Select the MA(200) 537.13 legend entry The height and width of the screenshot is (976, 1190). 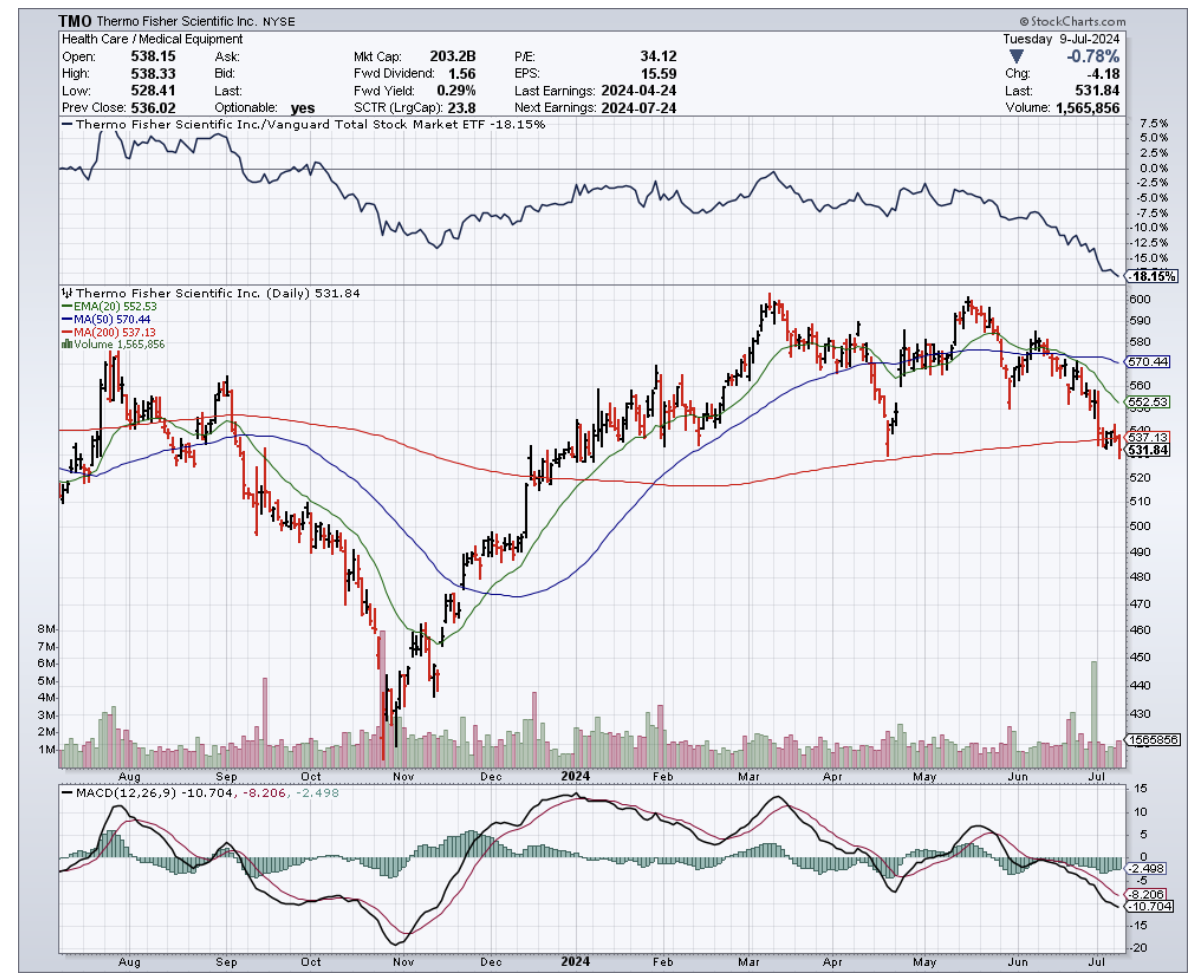[115, 331]
